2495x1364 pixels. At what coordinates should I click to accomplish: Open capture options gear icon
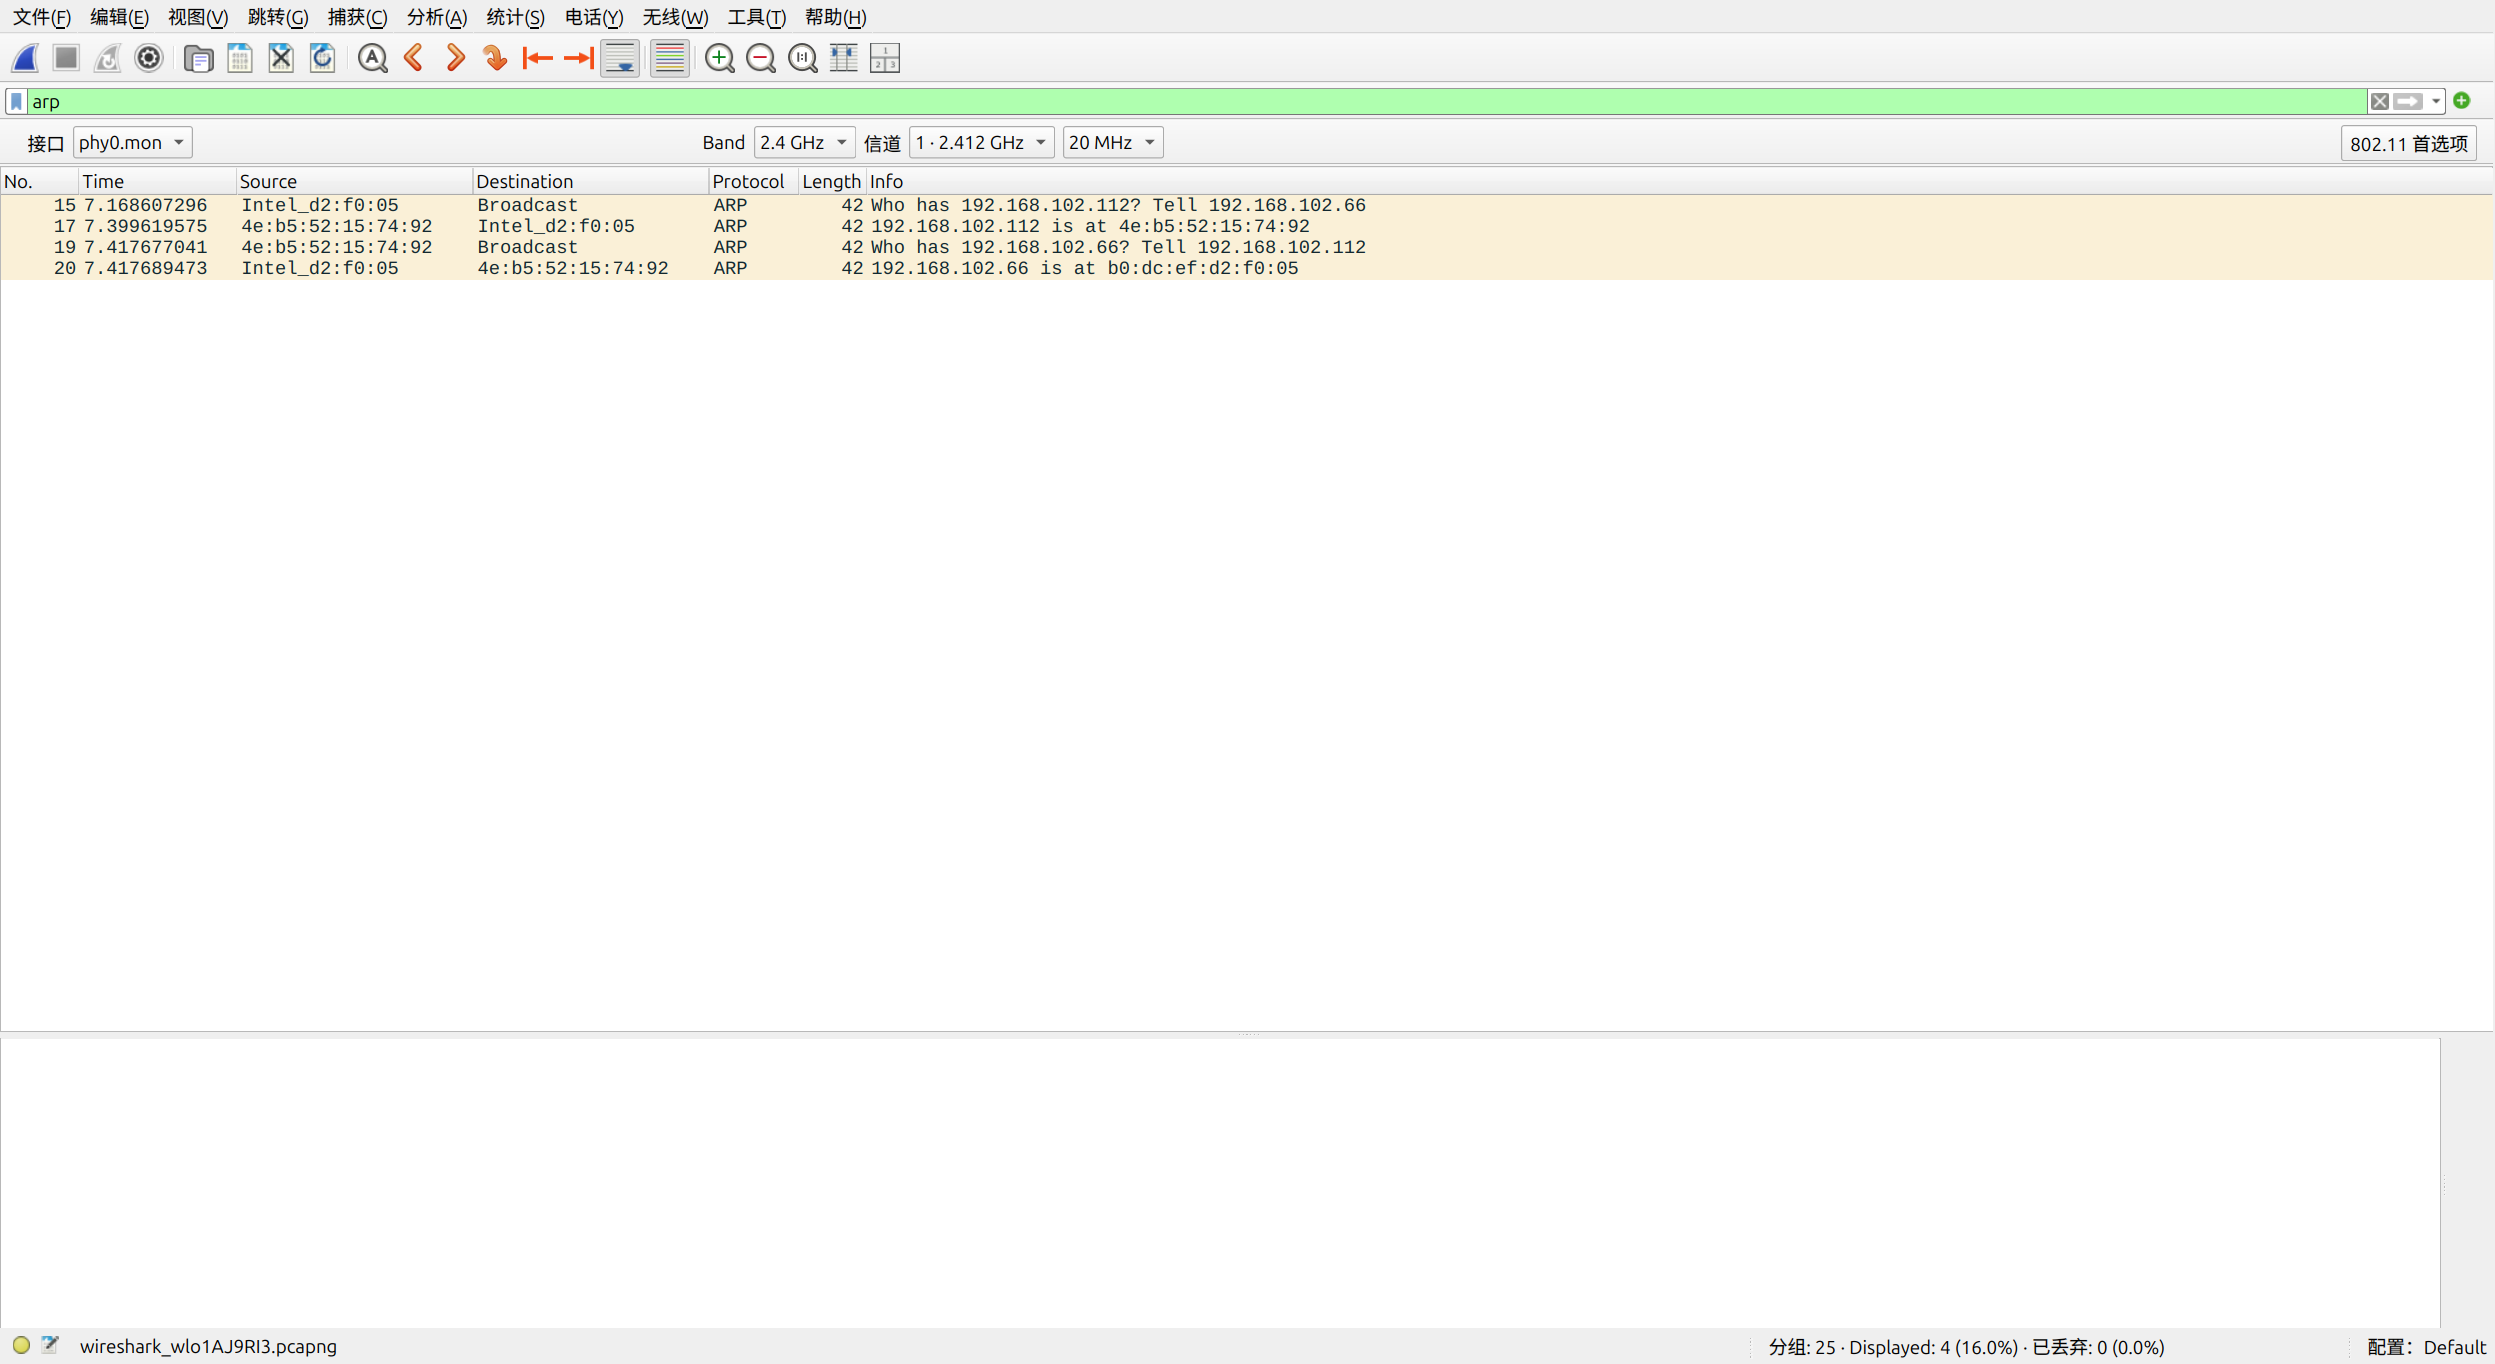[x=148, y=58]
